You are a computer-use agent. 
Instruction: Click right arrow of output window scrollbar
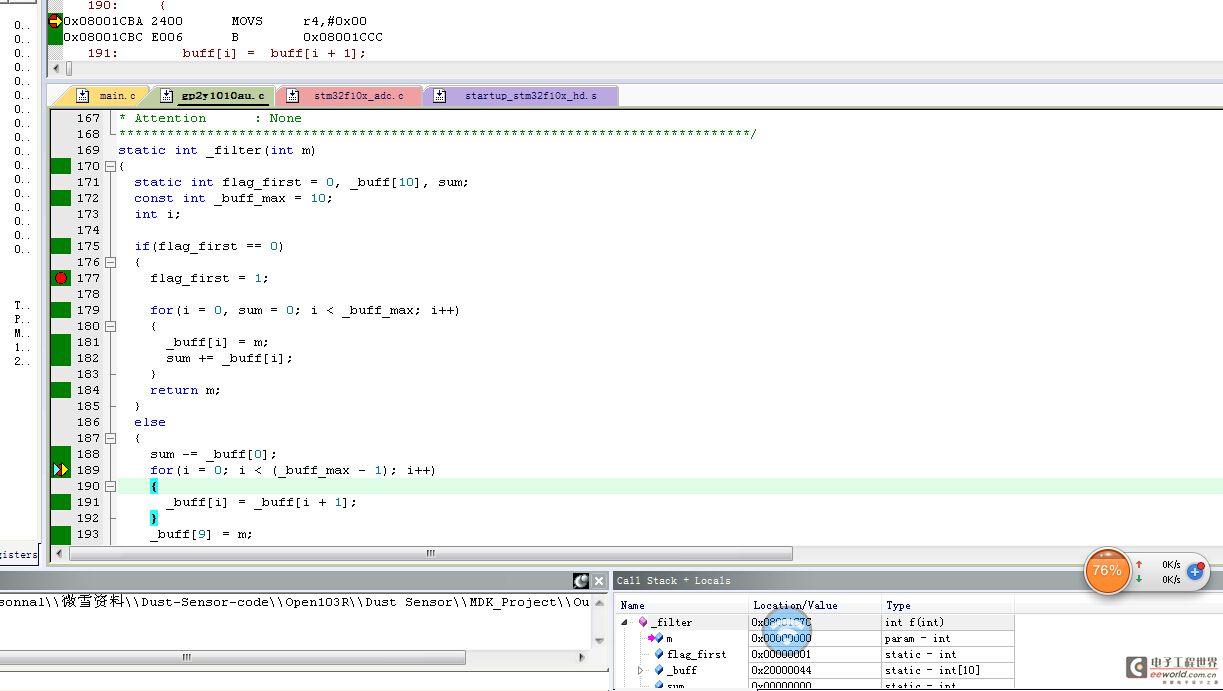pyautogui.click(x=583, y=657)
